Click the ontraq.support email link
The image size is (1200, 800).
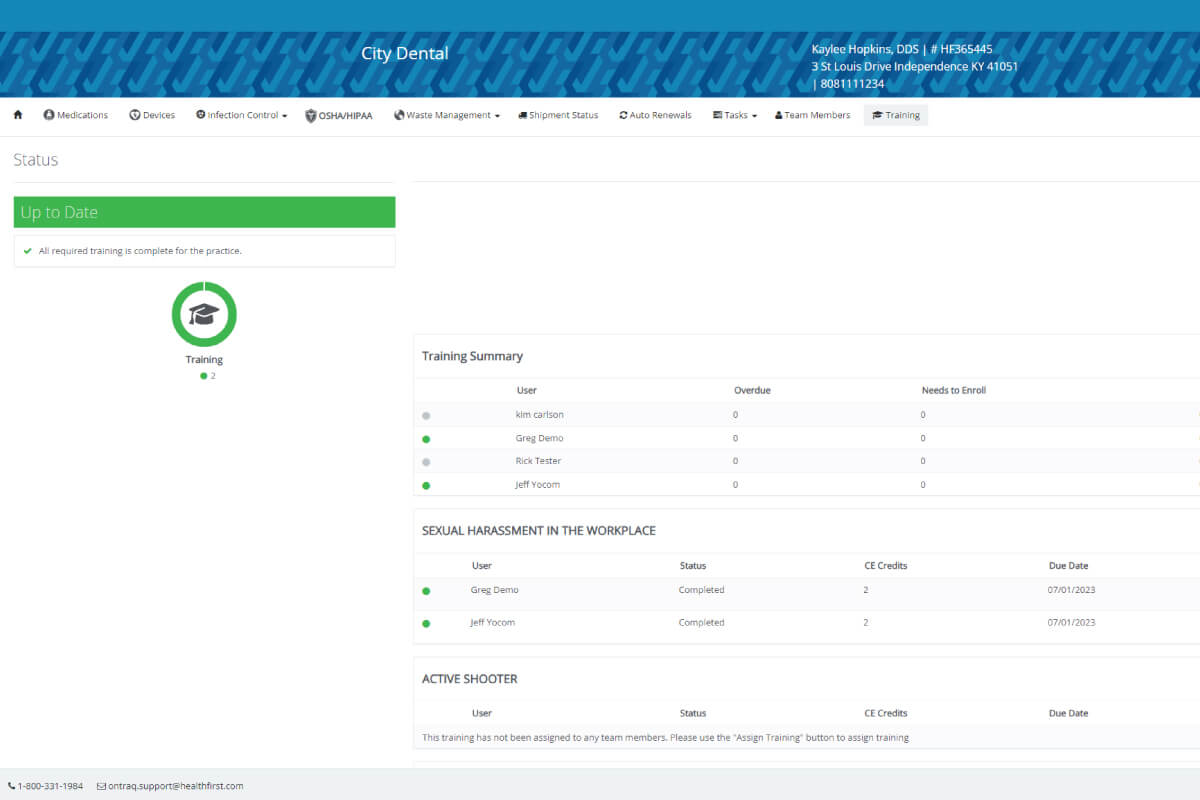coord(175,786)
